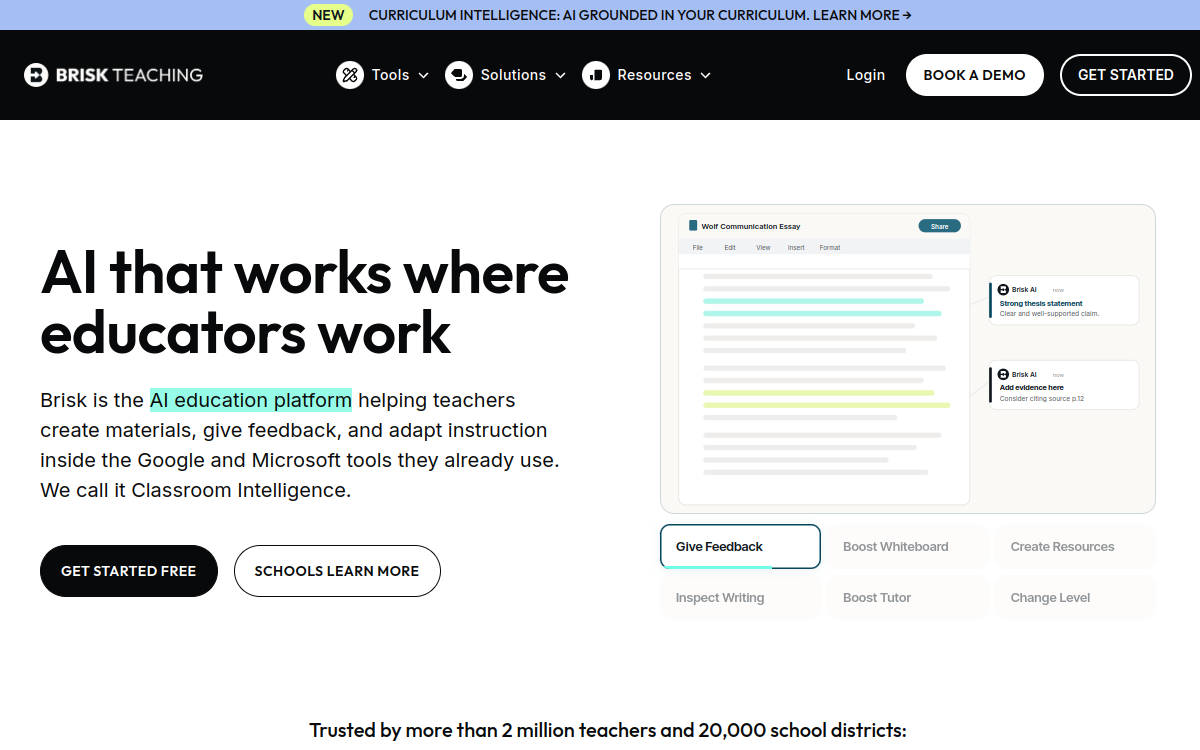1200x750 pixels.
Task: Click the Give Feedback progress bar
Action: point(717,567)
